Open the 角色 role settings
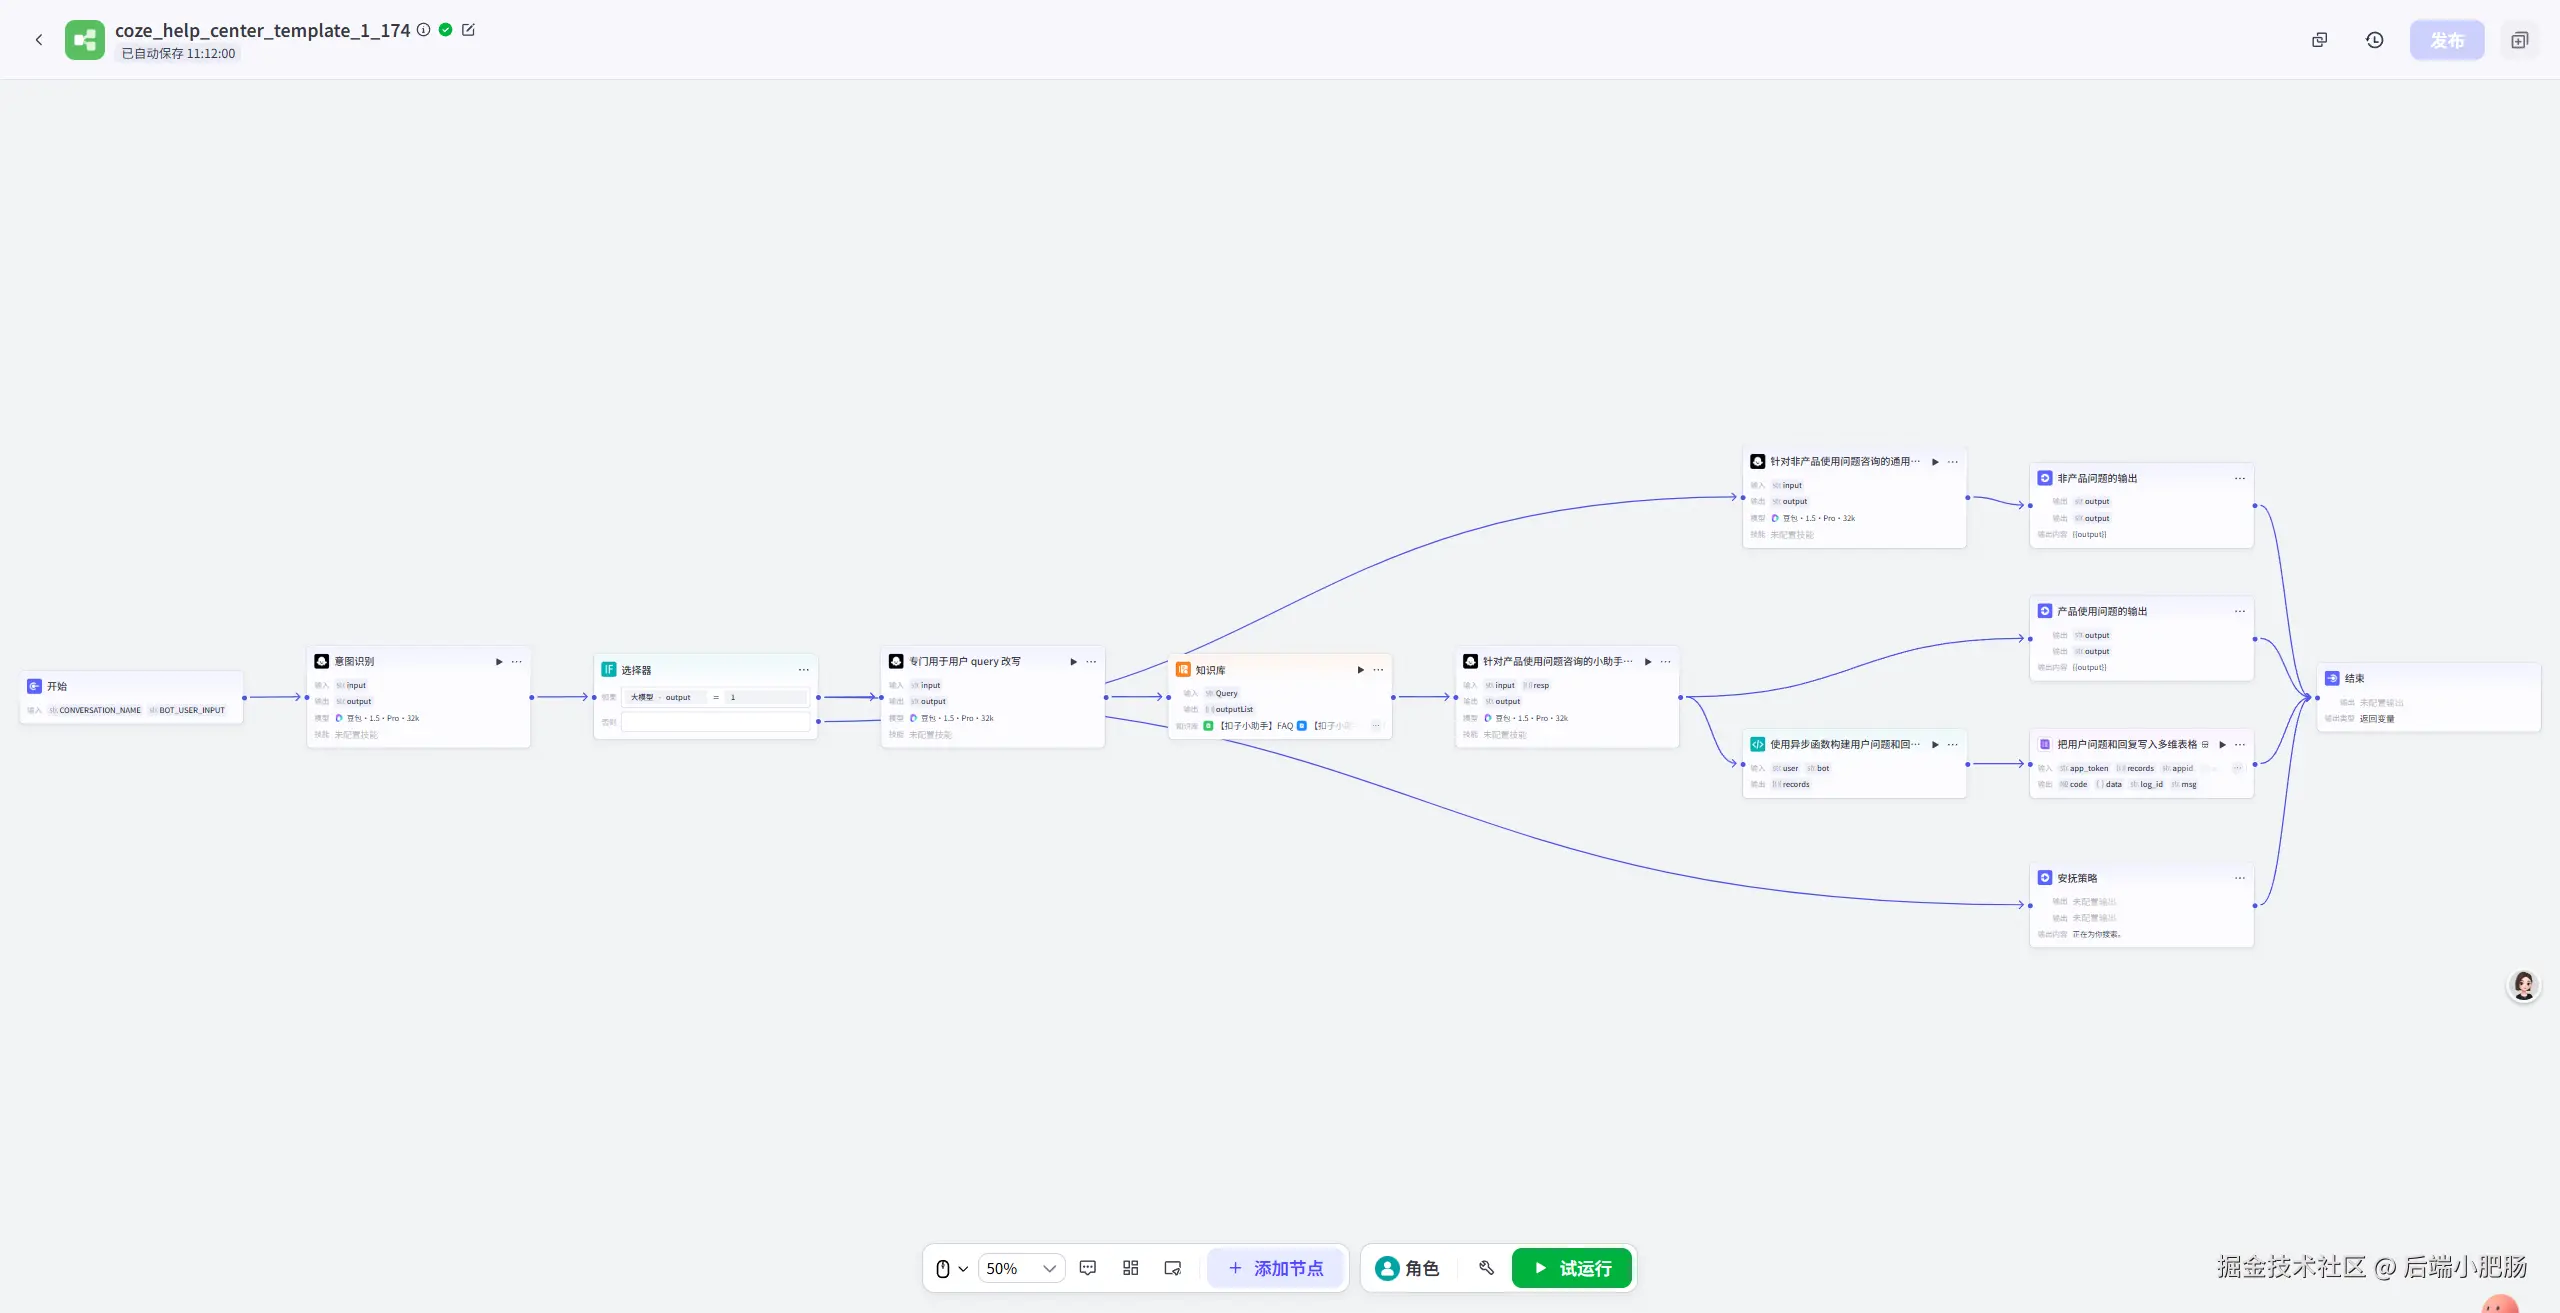This screenshot has height=1313, width=2560. pos(1407,1268)
